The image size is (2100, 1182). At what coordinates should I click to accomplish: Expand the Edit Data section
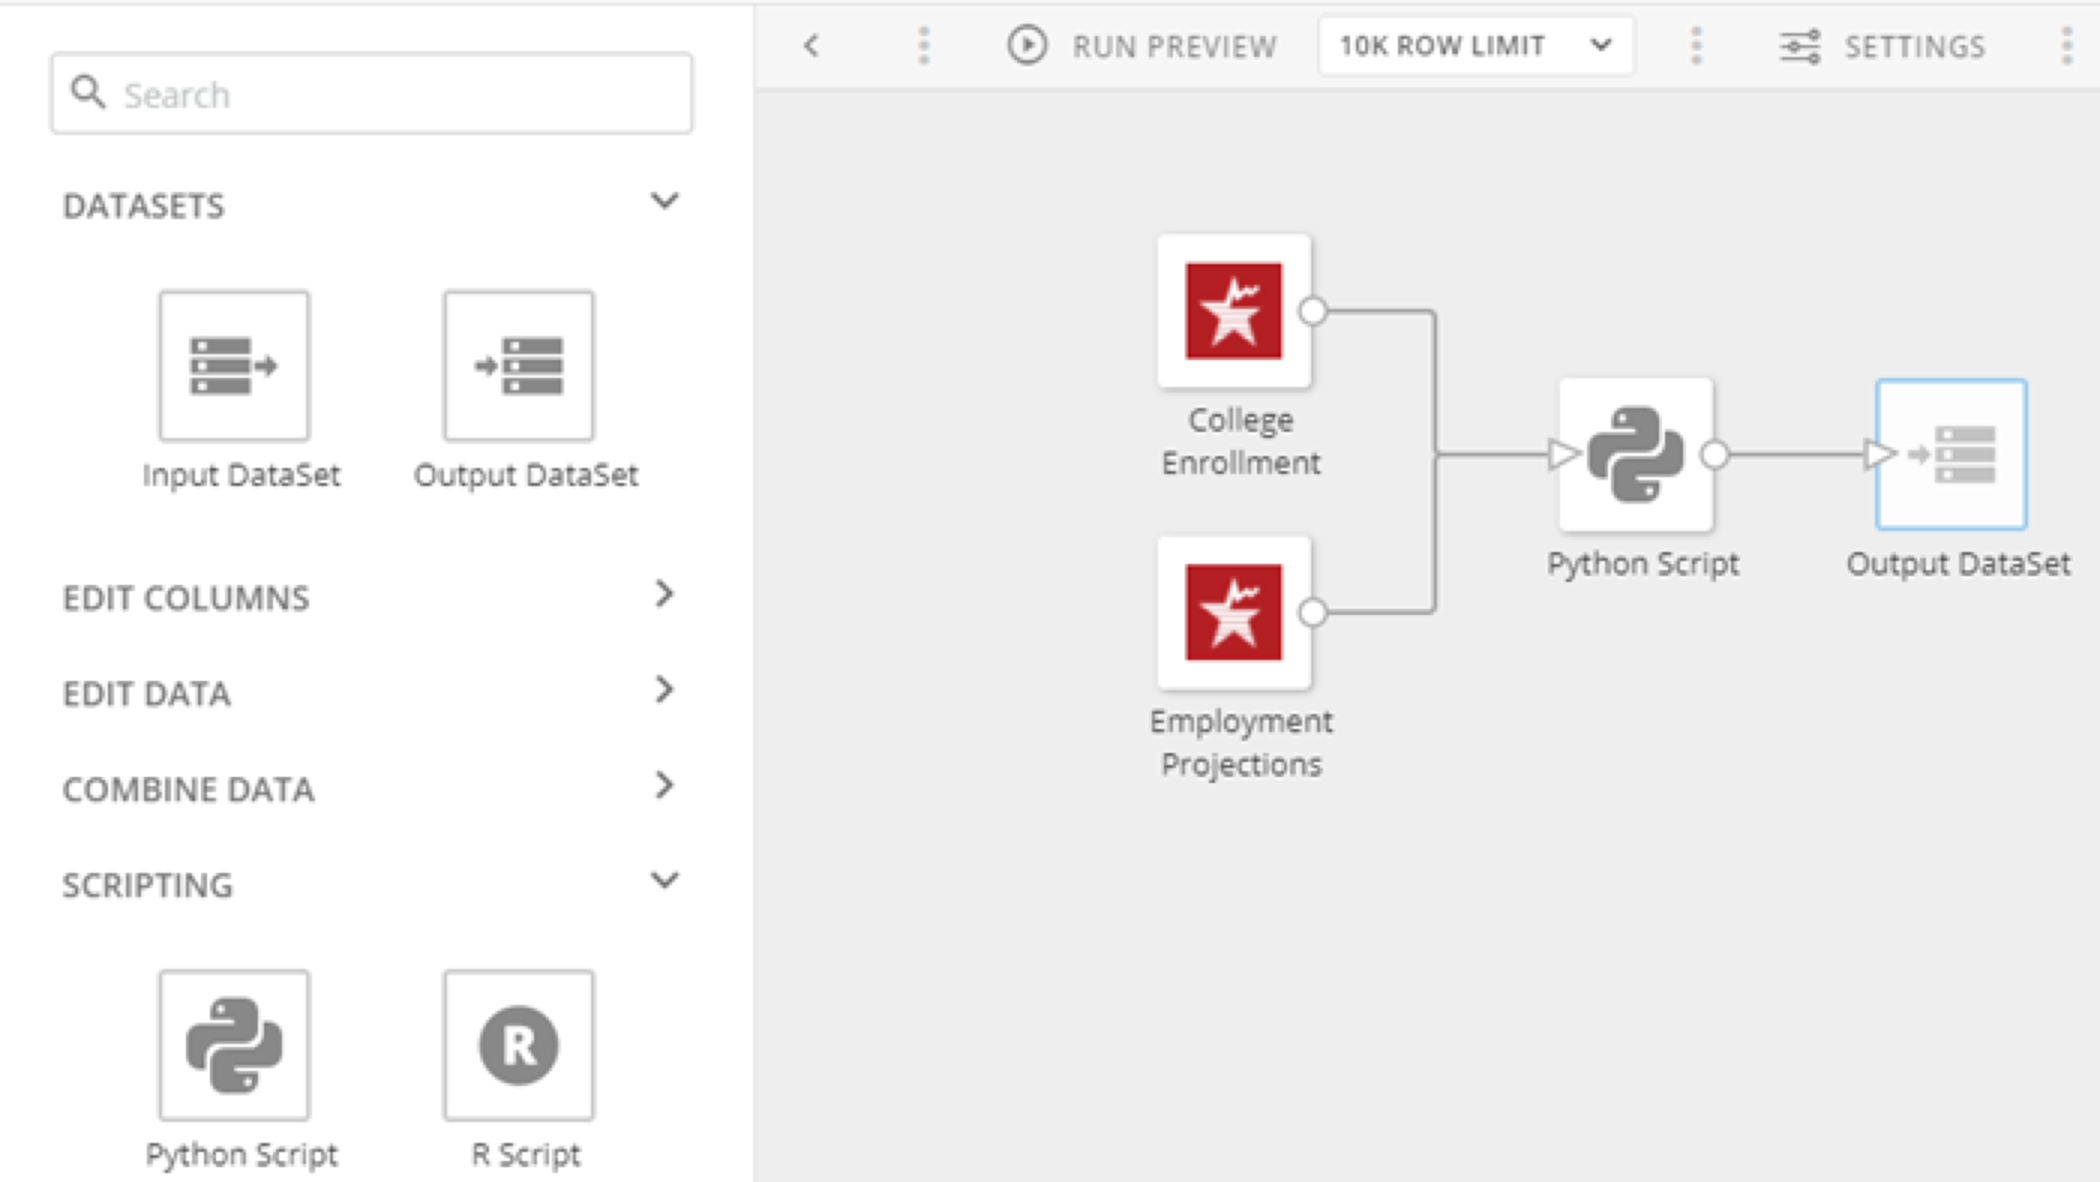point(664,690)
